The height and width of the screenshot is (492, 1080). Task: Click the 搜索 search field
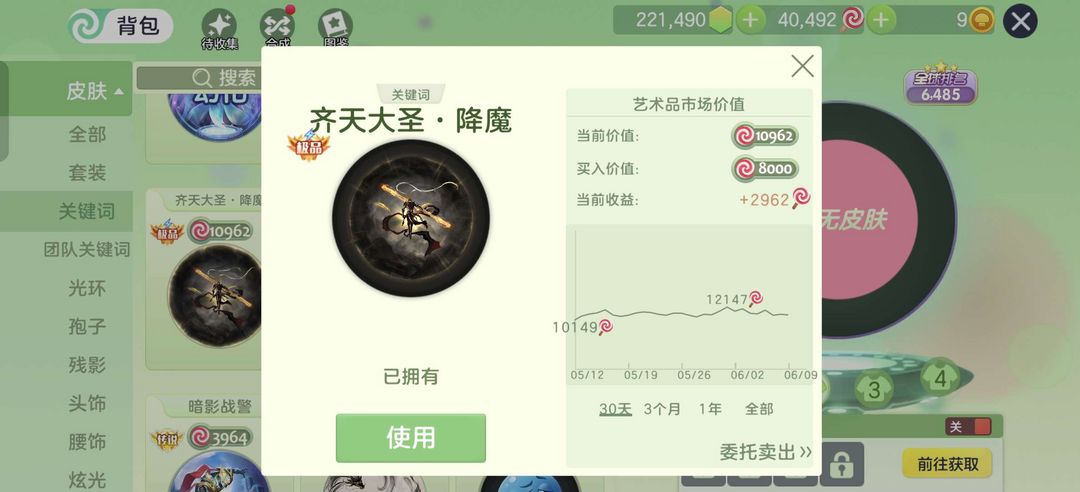point(198,78)
